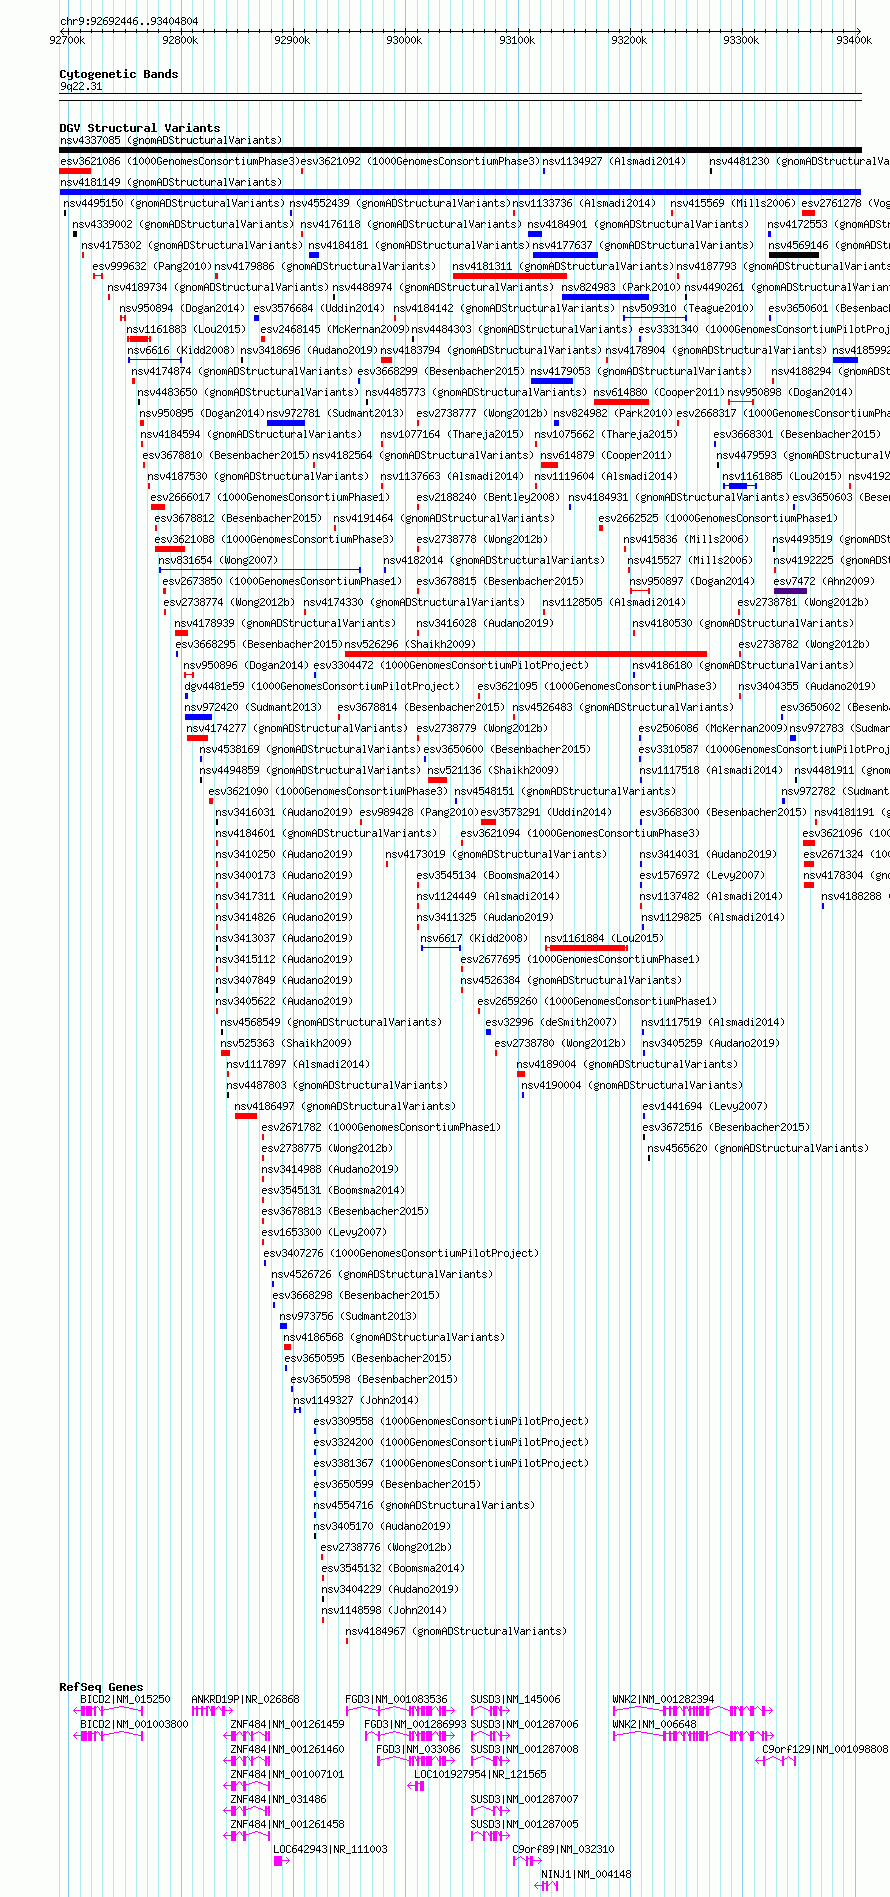Viewport: 890px width, 1897px height.
Task: Click the 92800k ruler position label
Action: [180, 40]
